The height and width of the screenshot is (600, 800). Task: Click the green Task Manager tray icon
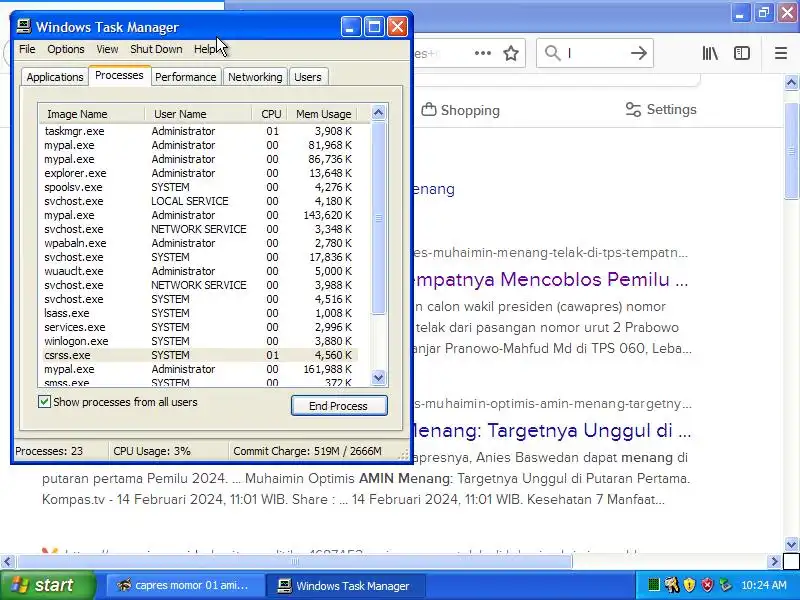point(654,585)
